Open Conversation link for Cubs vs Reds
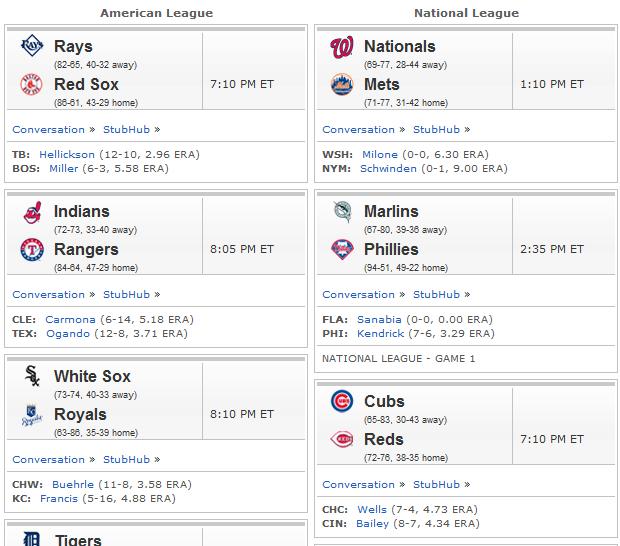Image resolution: width=620 pixels, height=546 pixels. [359, 485]
